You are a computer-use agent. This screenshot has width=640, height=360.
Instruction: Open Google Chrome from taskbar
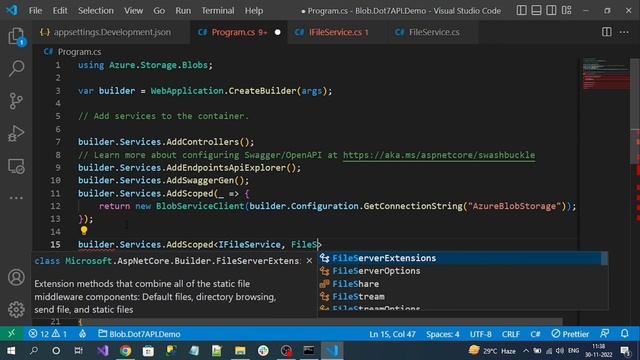click(x=125, y=351)
